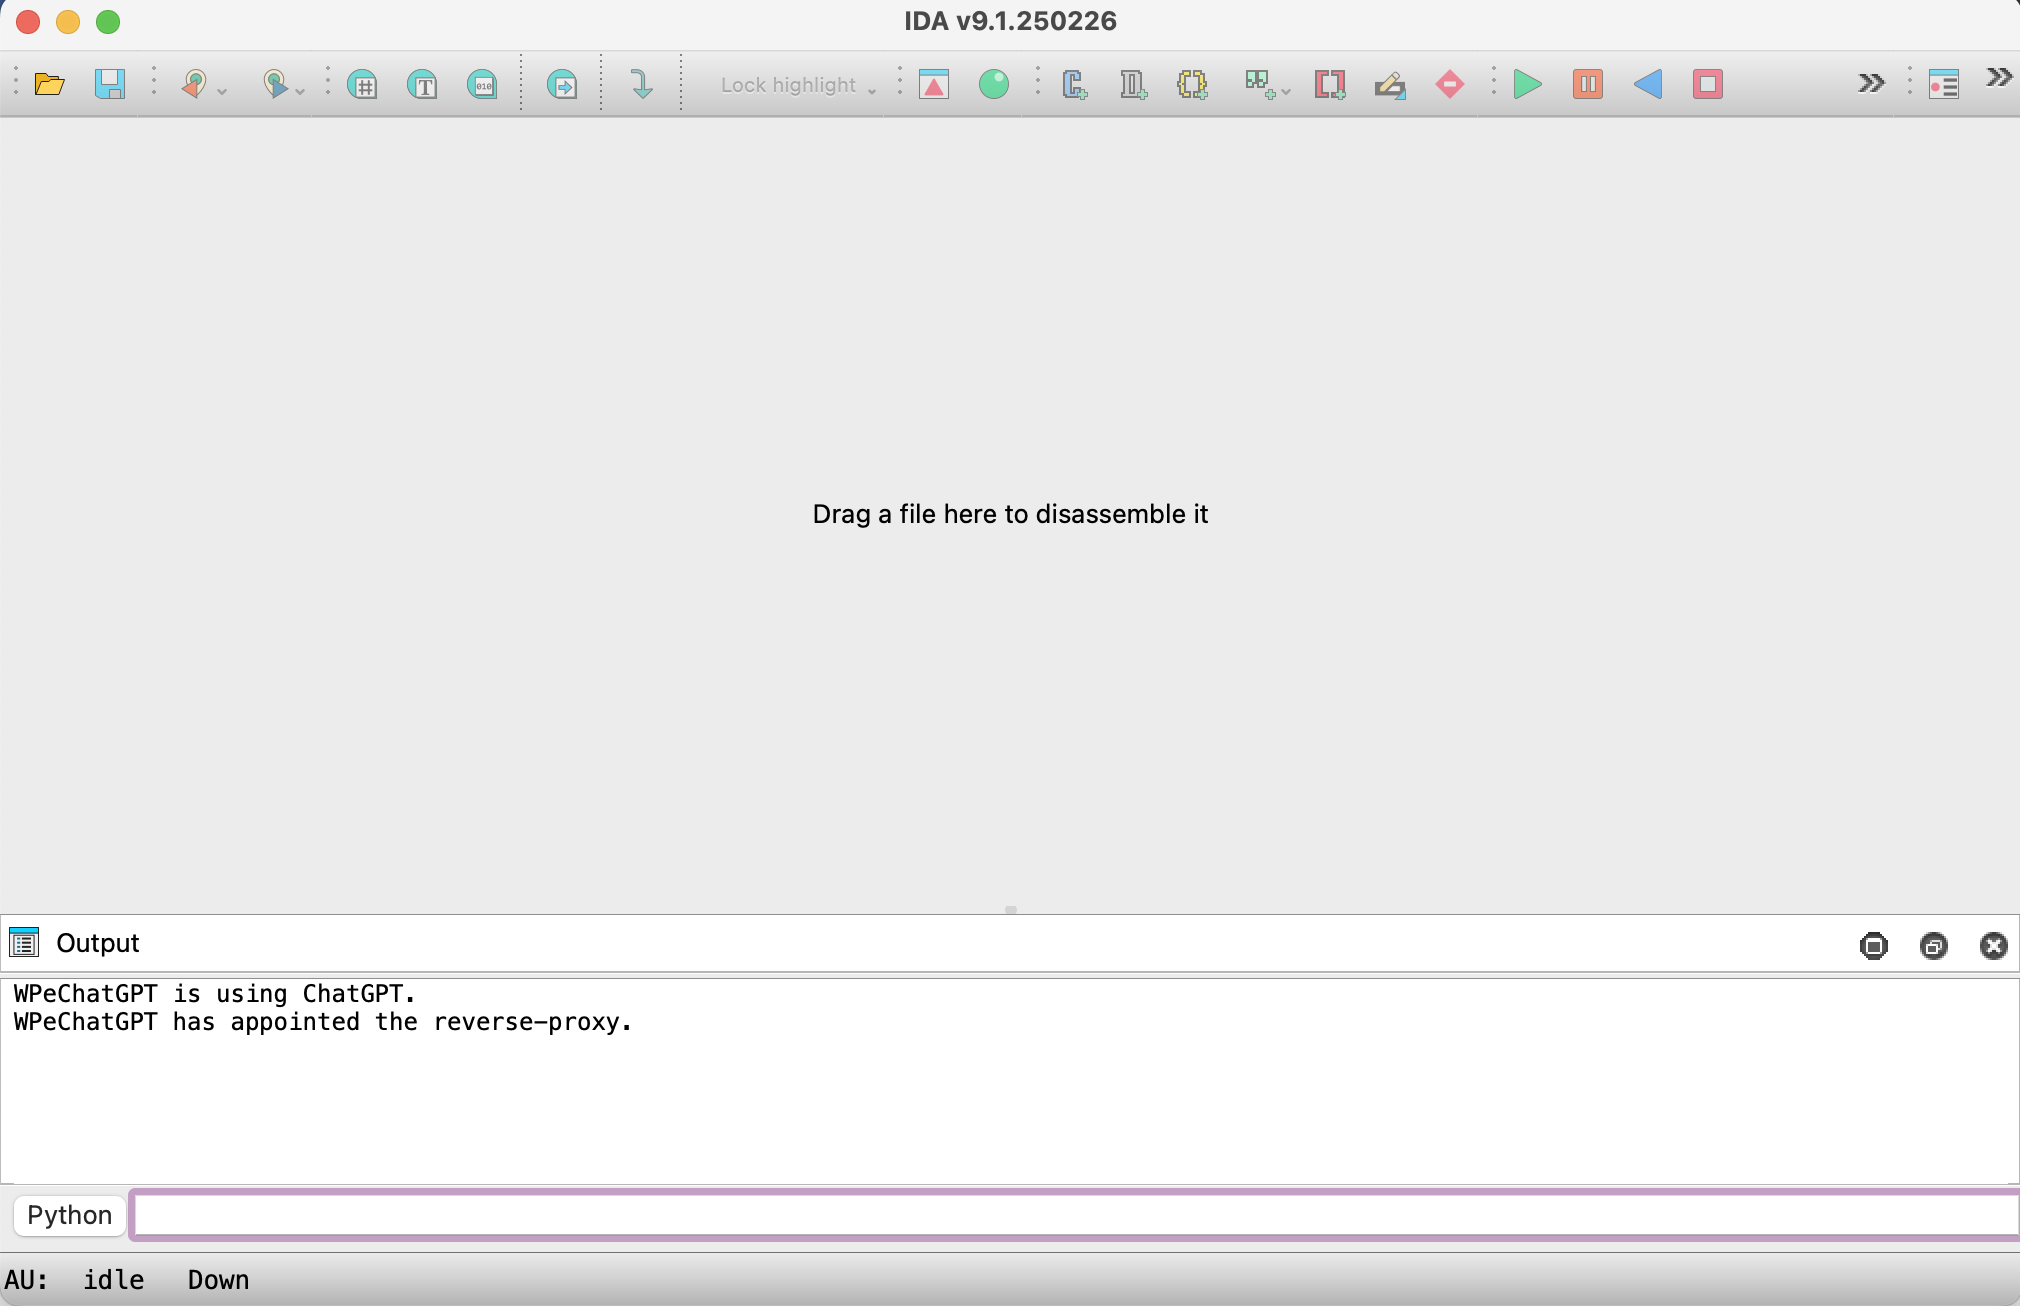Open the hex view toolbar icon

363,84
